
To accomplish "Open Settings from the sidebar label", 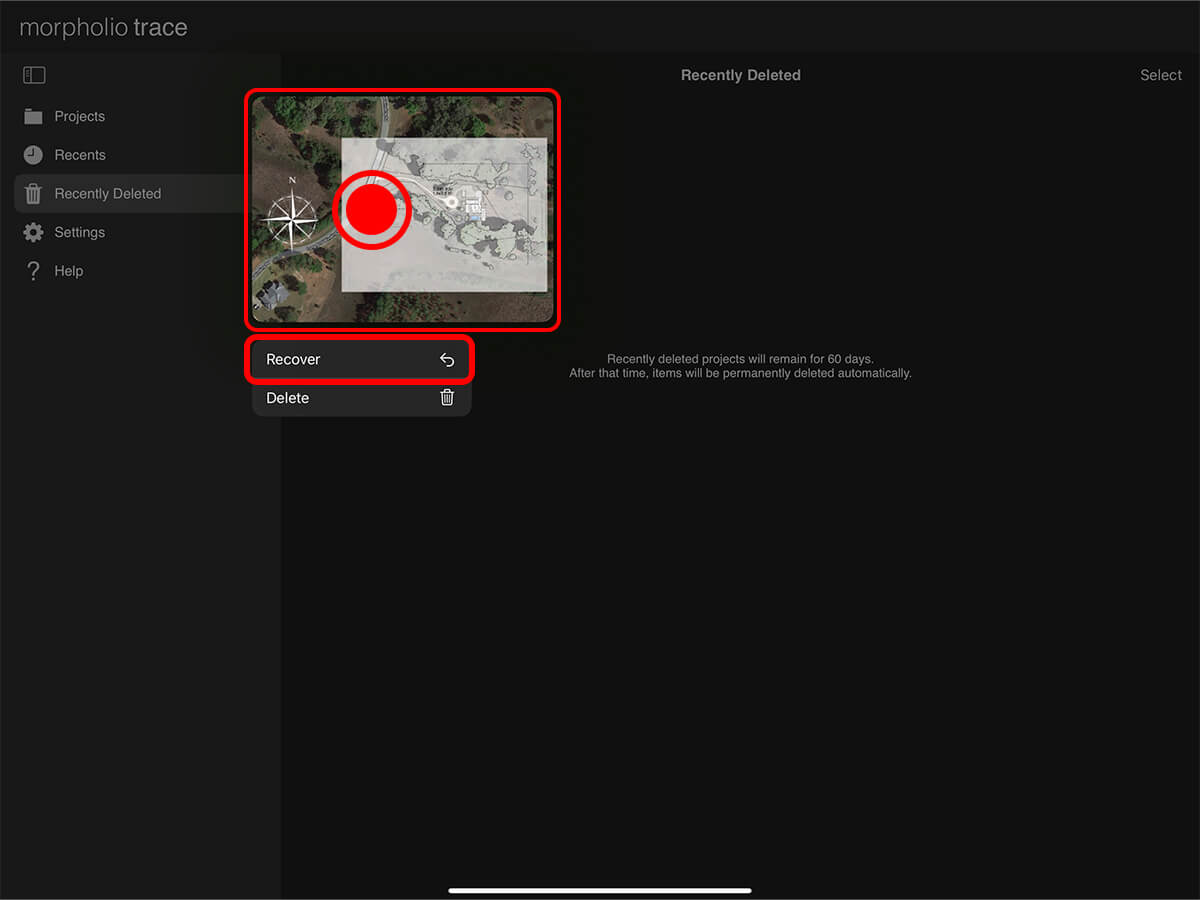I will point(79,232).
